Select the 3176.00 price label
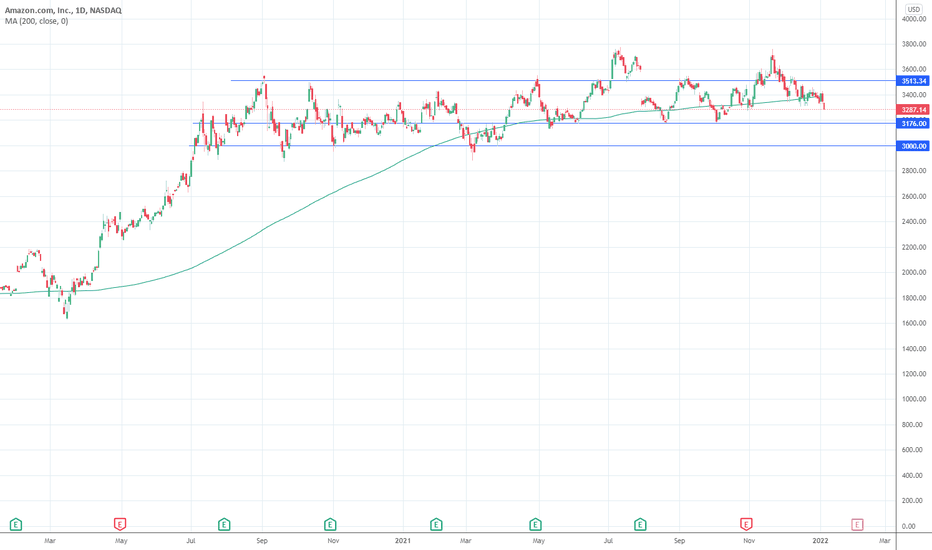This screenshot has height=550, width=932. [x=913, y=124]
